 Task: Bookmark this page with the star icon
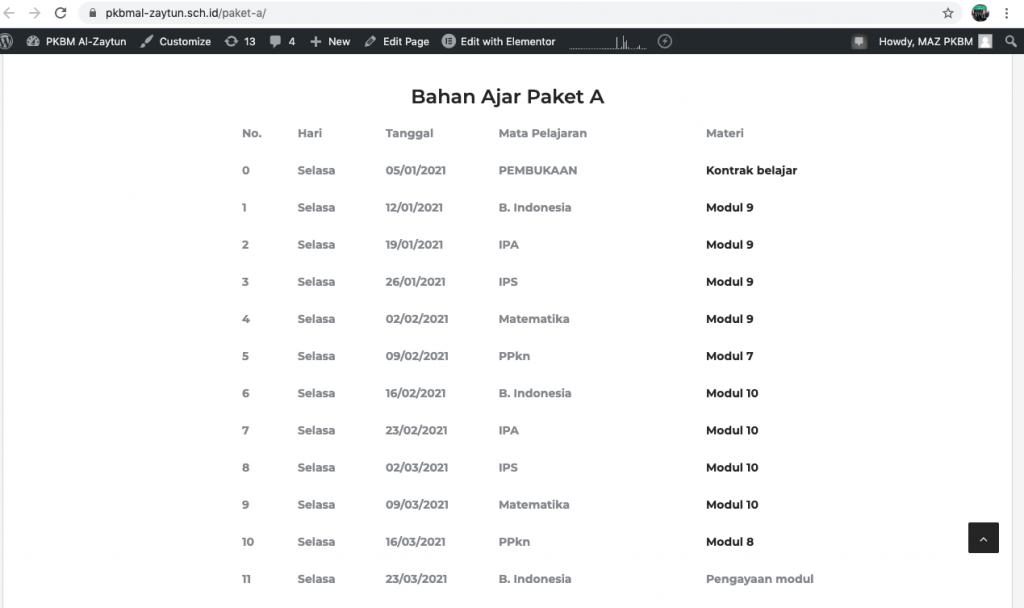948,13
